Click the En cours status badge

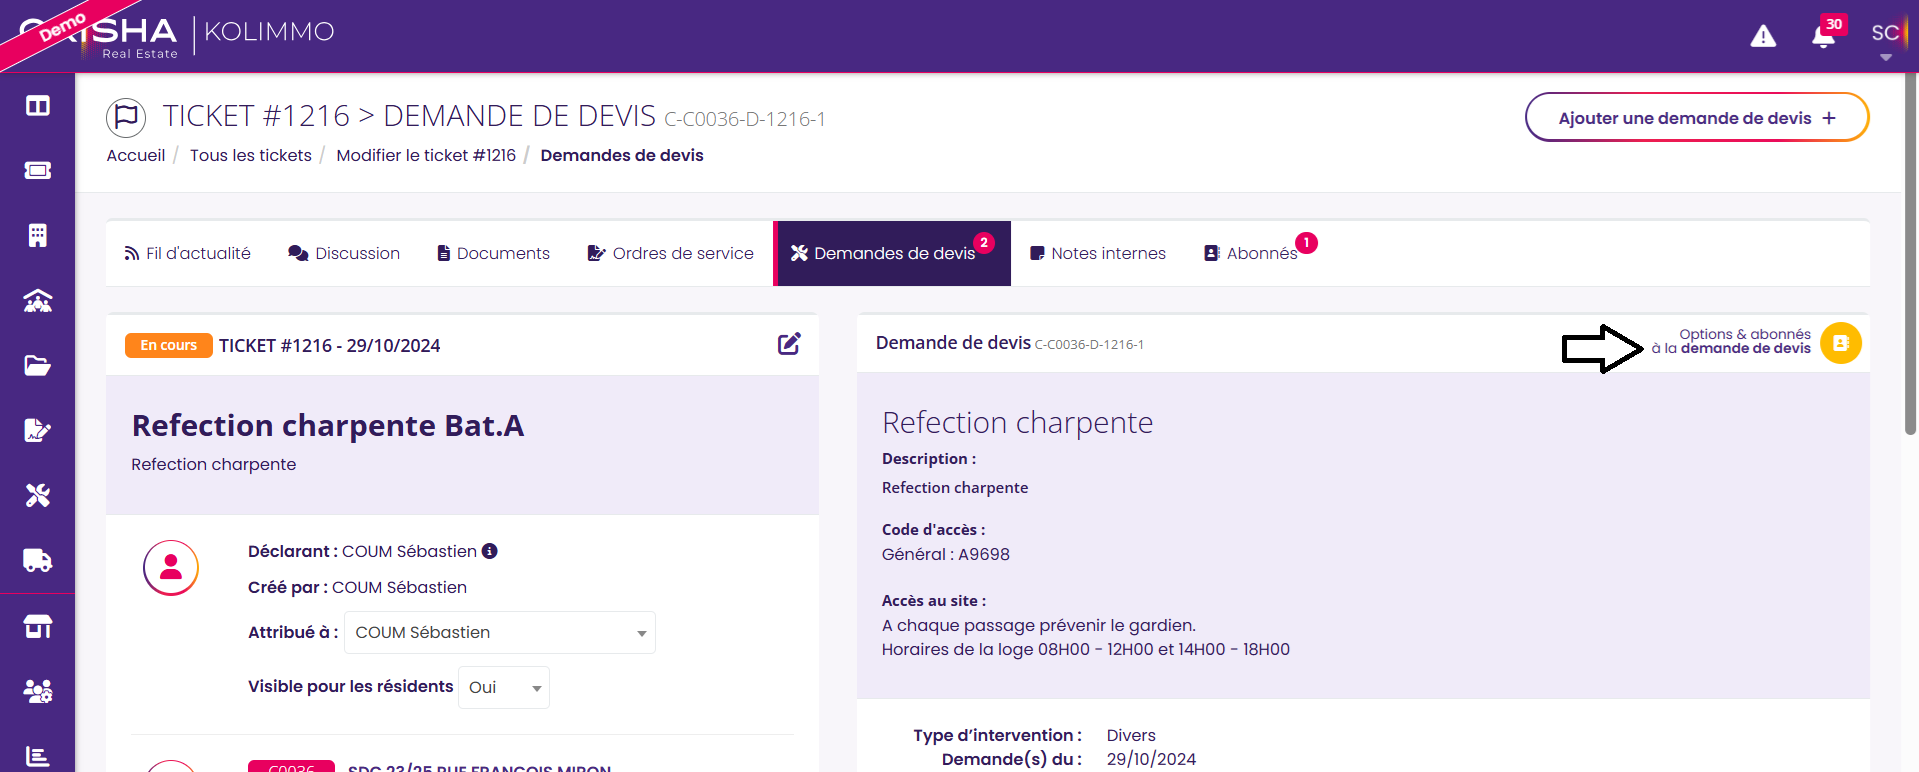[x=168, y=345]
